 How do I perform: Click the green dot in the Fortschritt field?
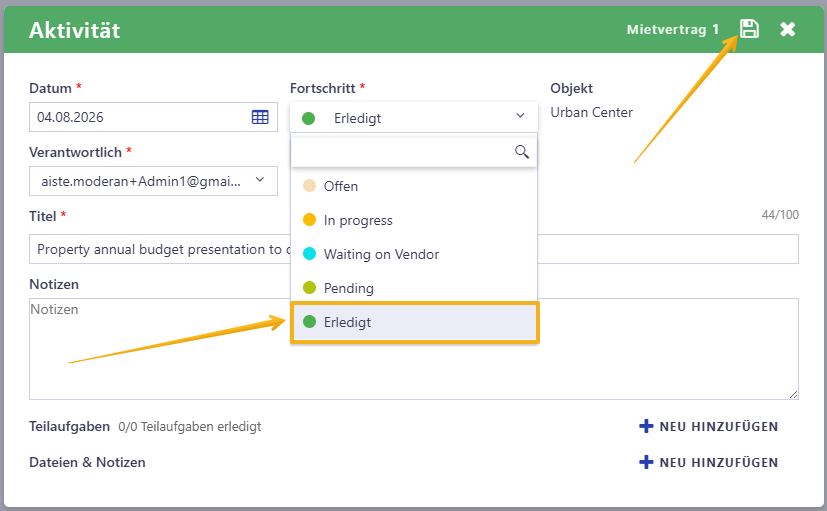(309, 119)
